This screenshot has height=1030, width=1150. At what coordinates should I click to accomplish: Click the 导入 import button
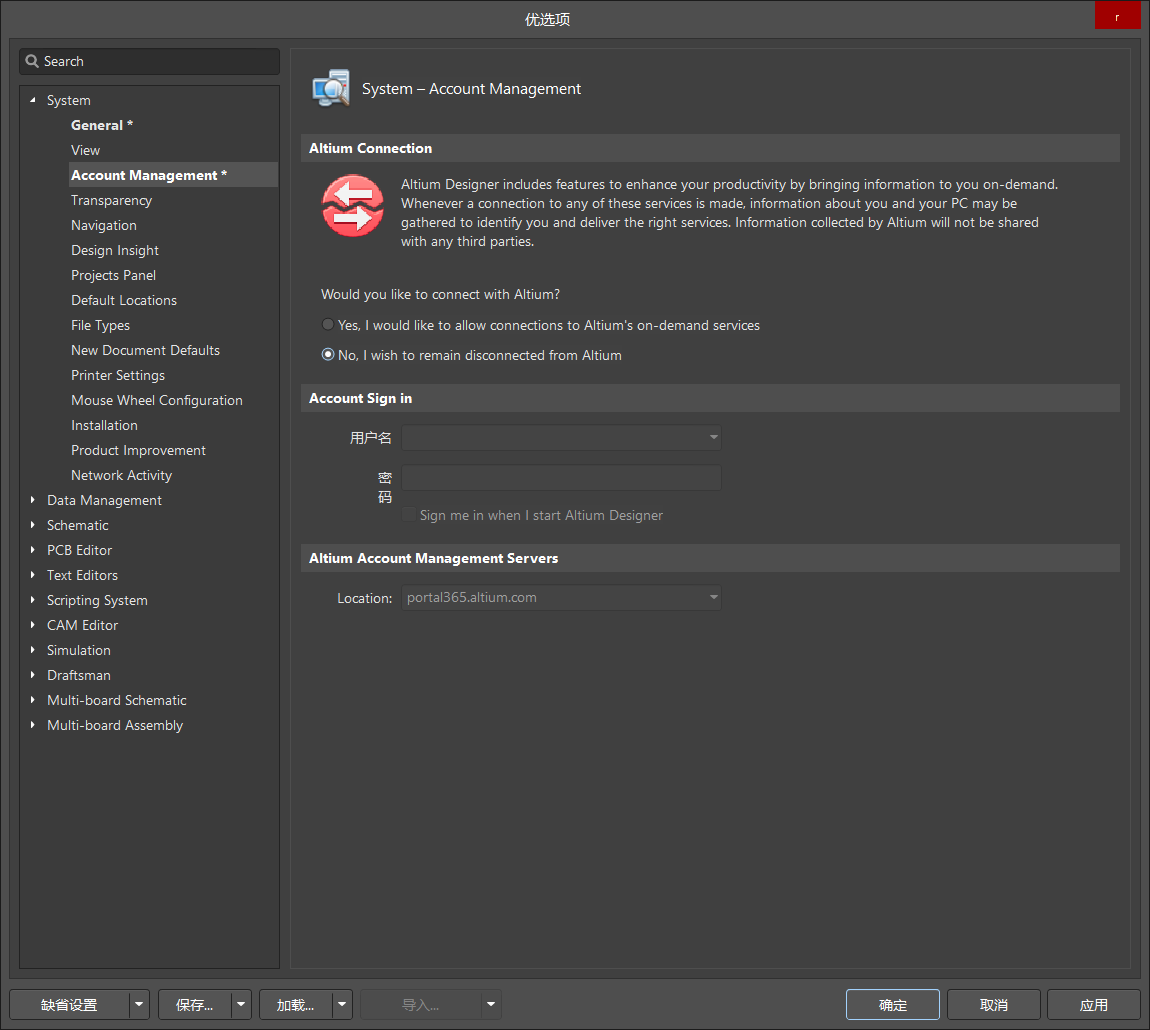(421, 1004)
